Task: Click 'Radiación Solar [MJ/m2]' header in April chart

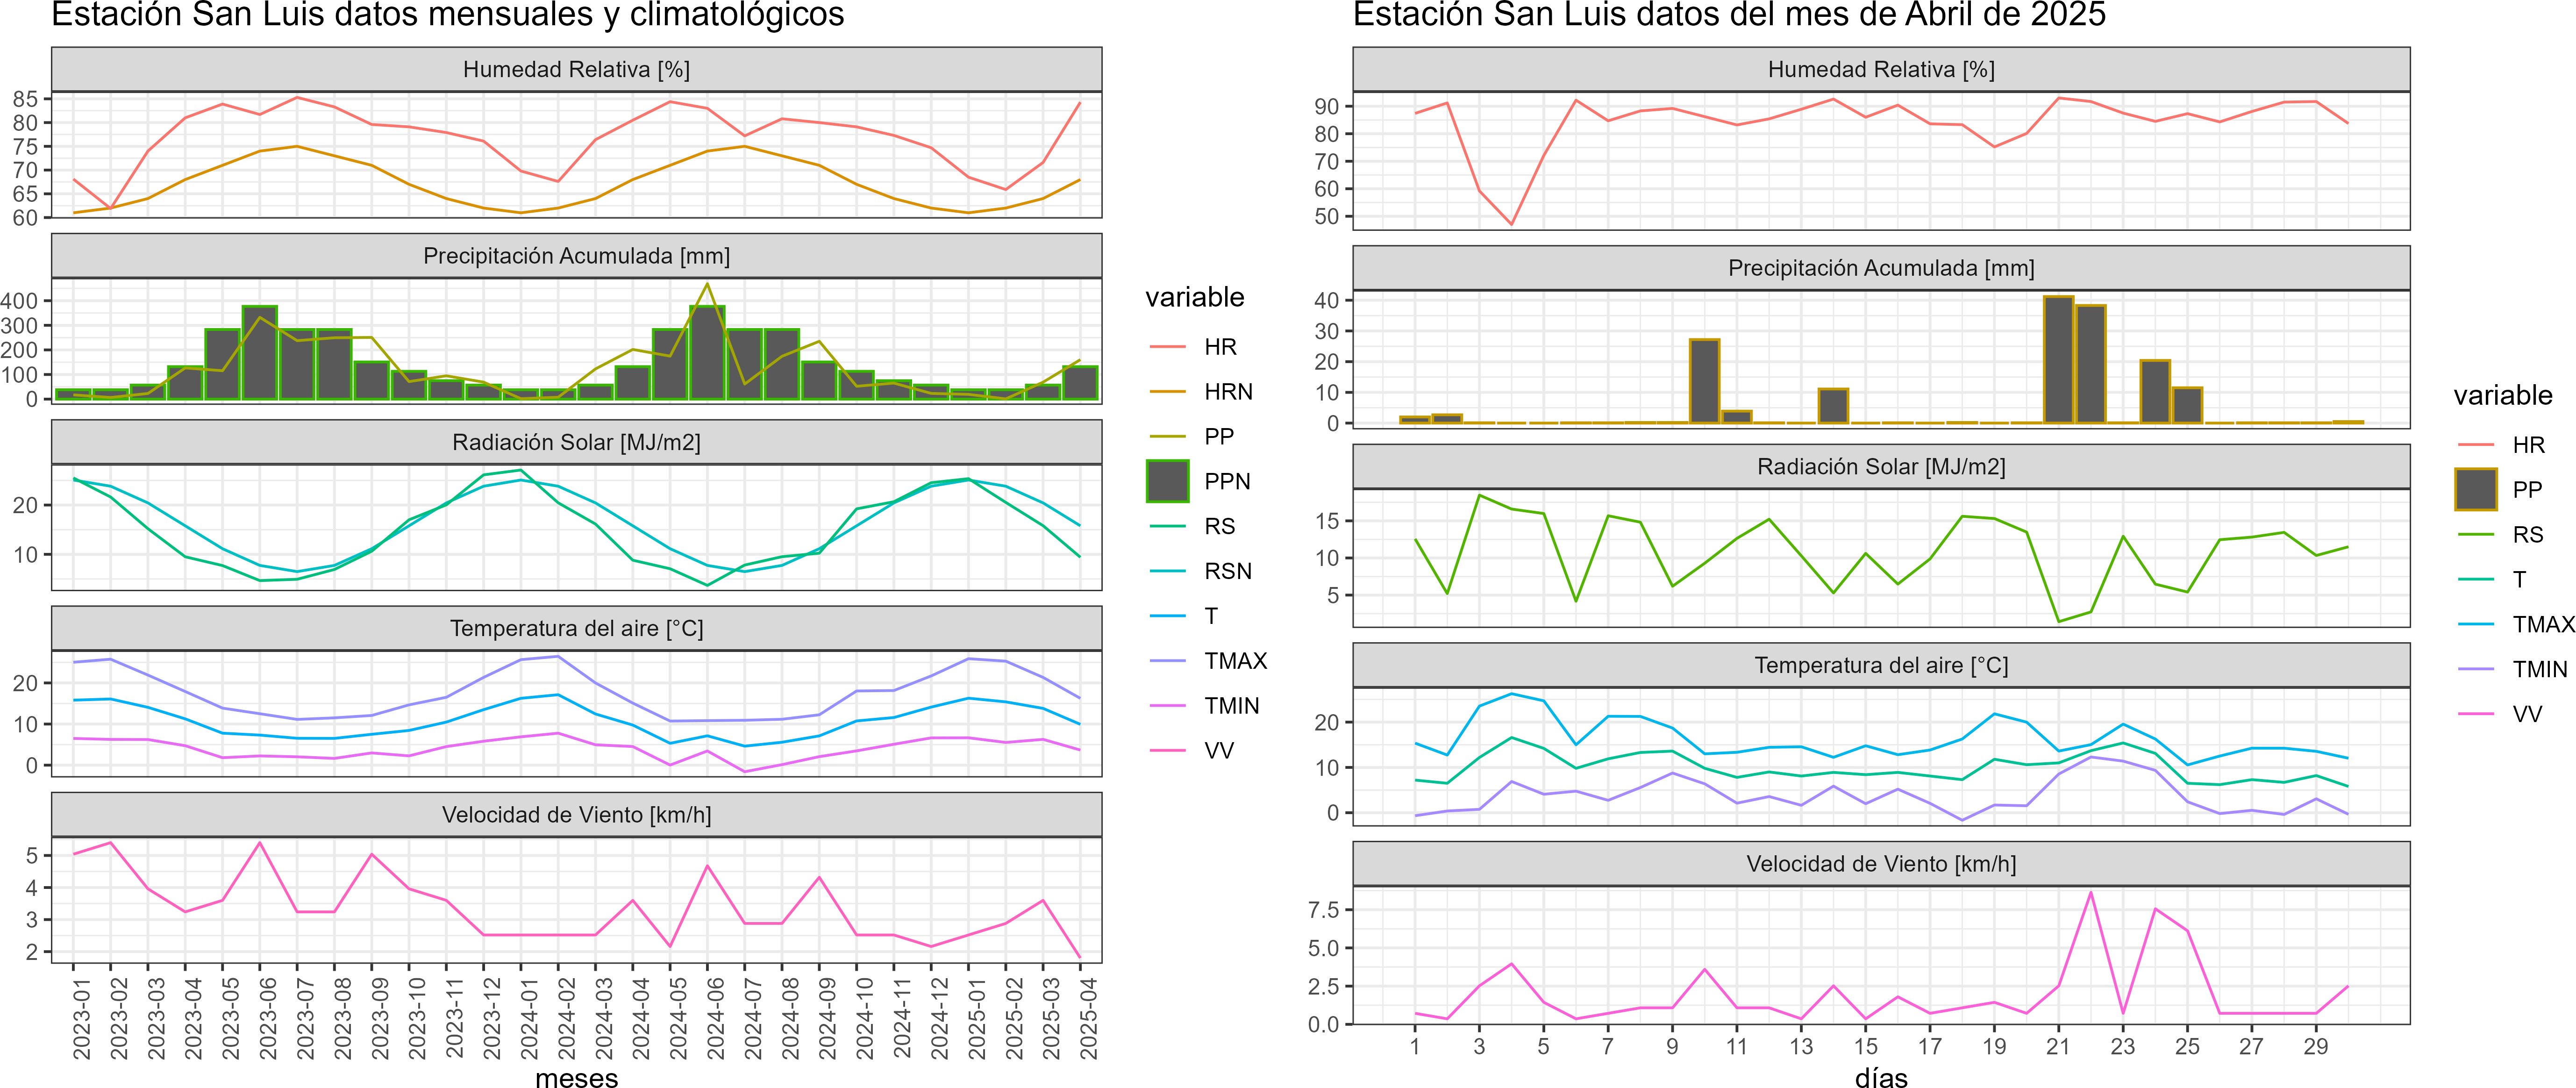Action: click(x=1881, y=466)
